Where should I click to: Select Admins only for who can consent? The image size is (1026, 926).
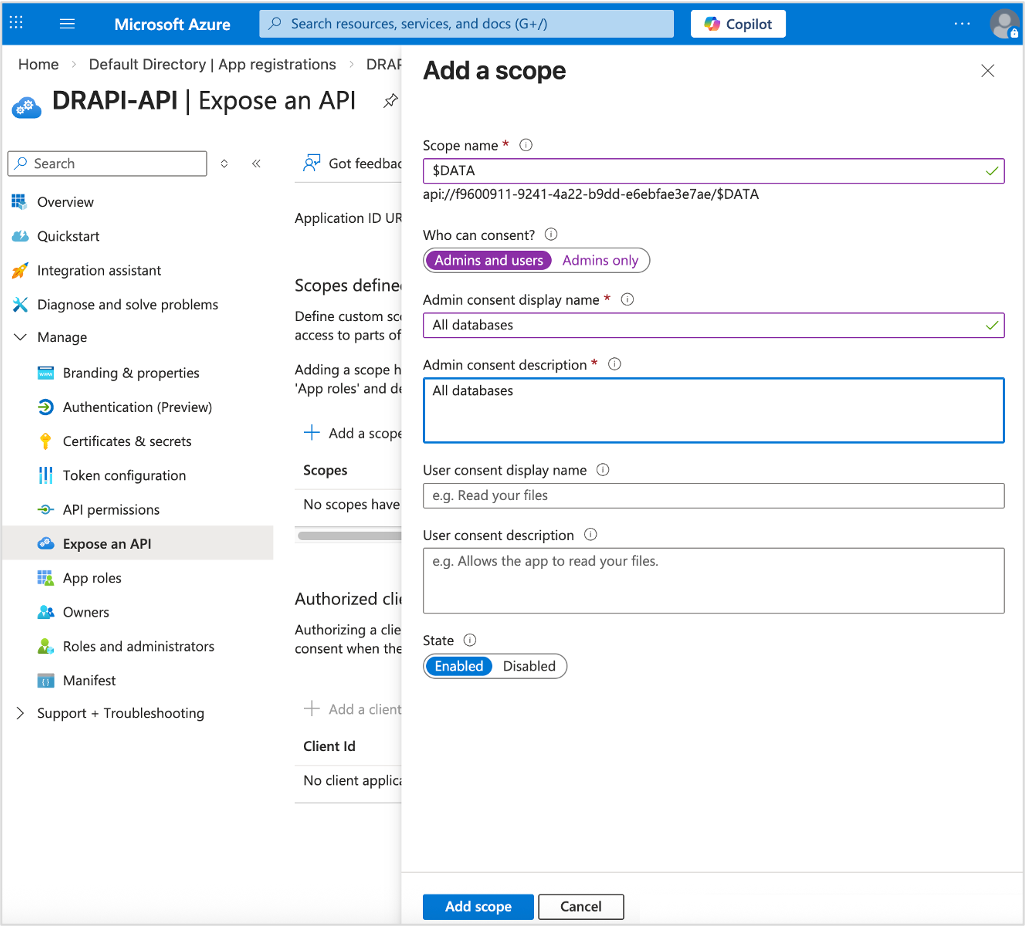click(x=600, y=260)
